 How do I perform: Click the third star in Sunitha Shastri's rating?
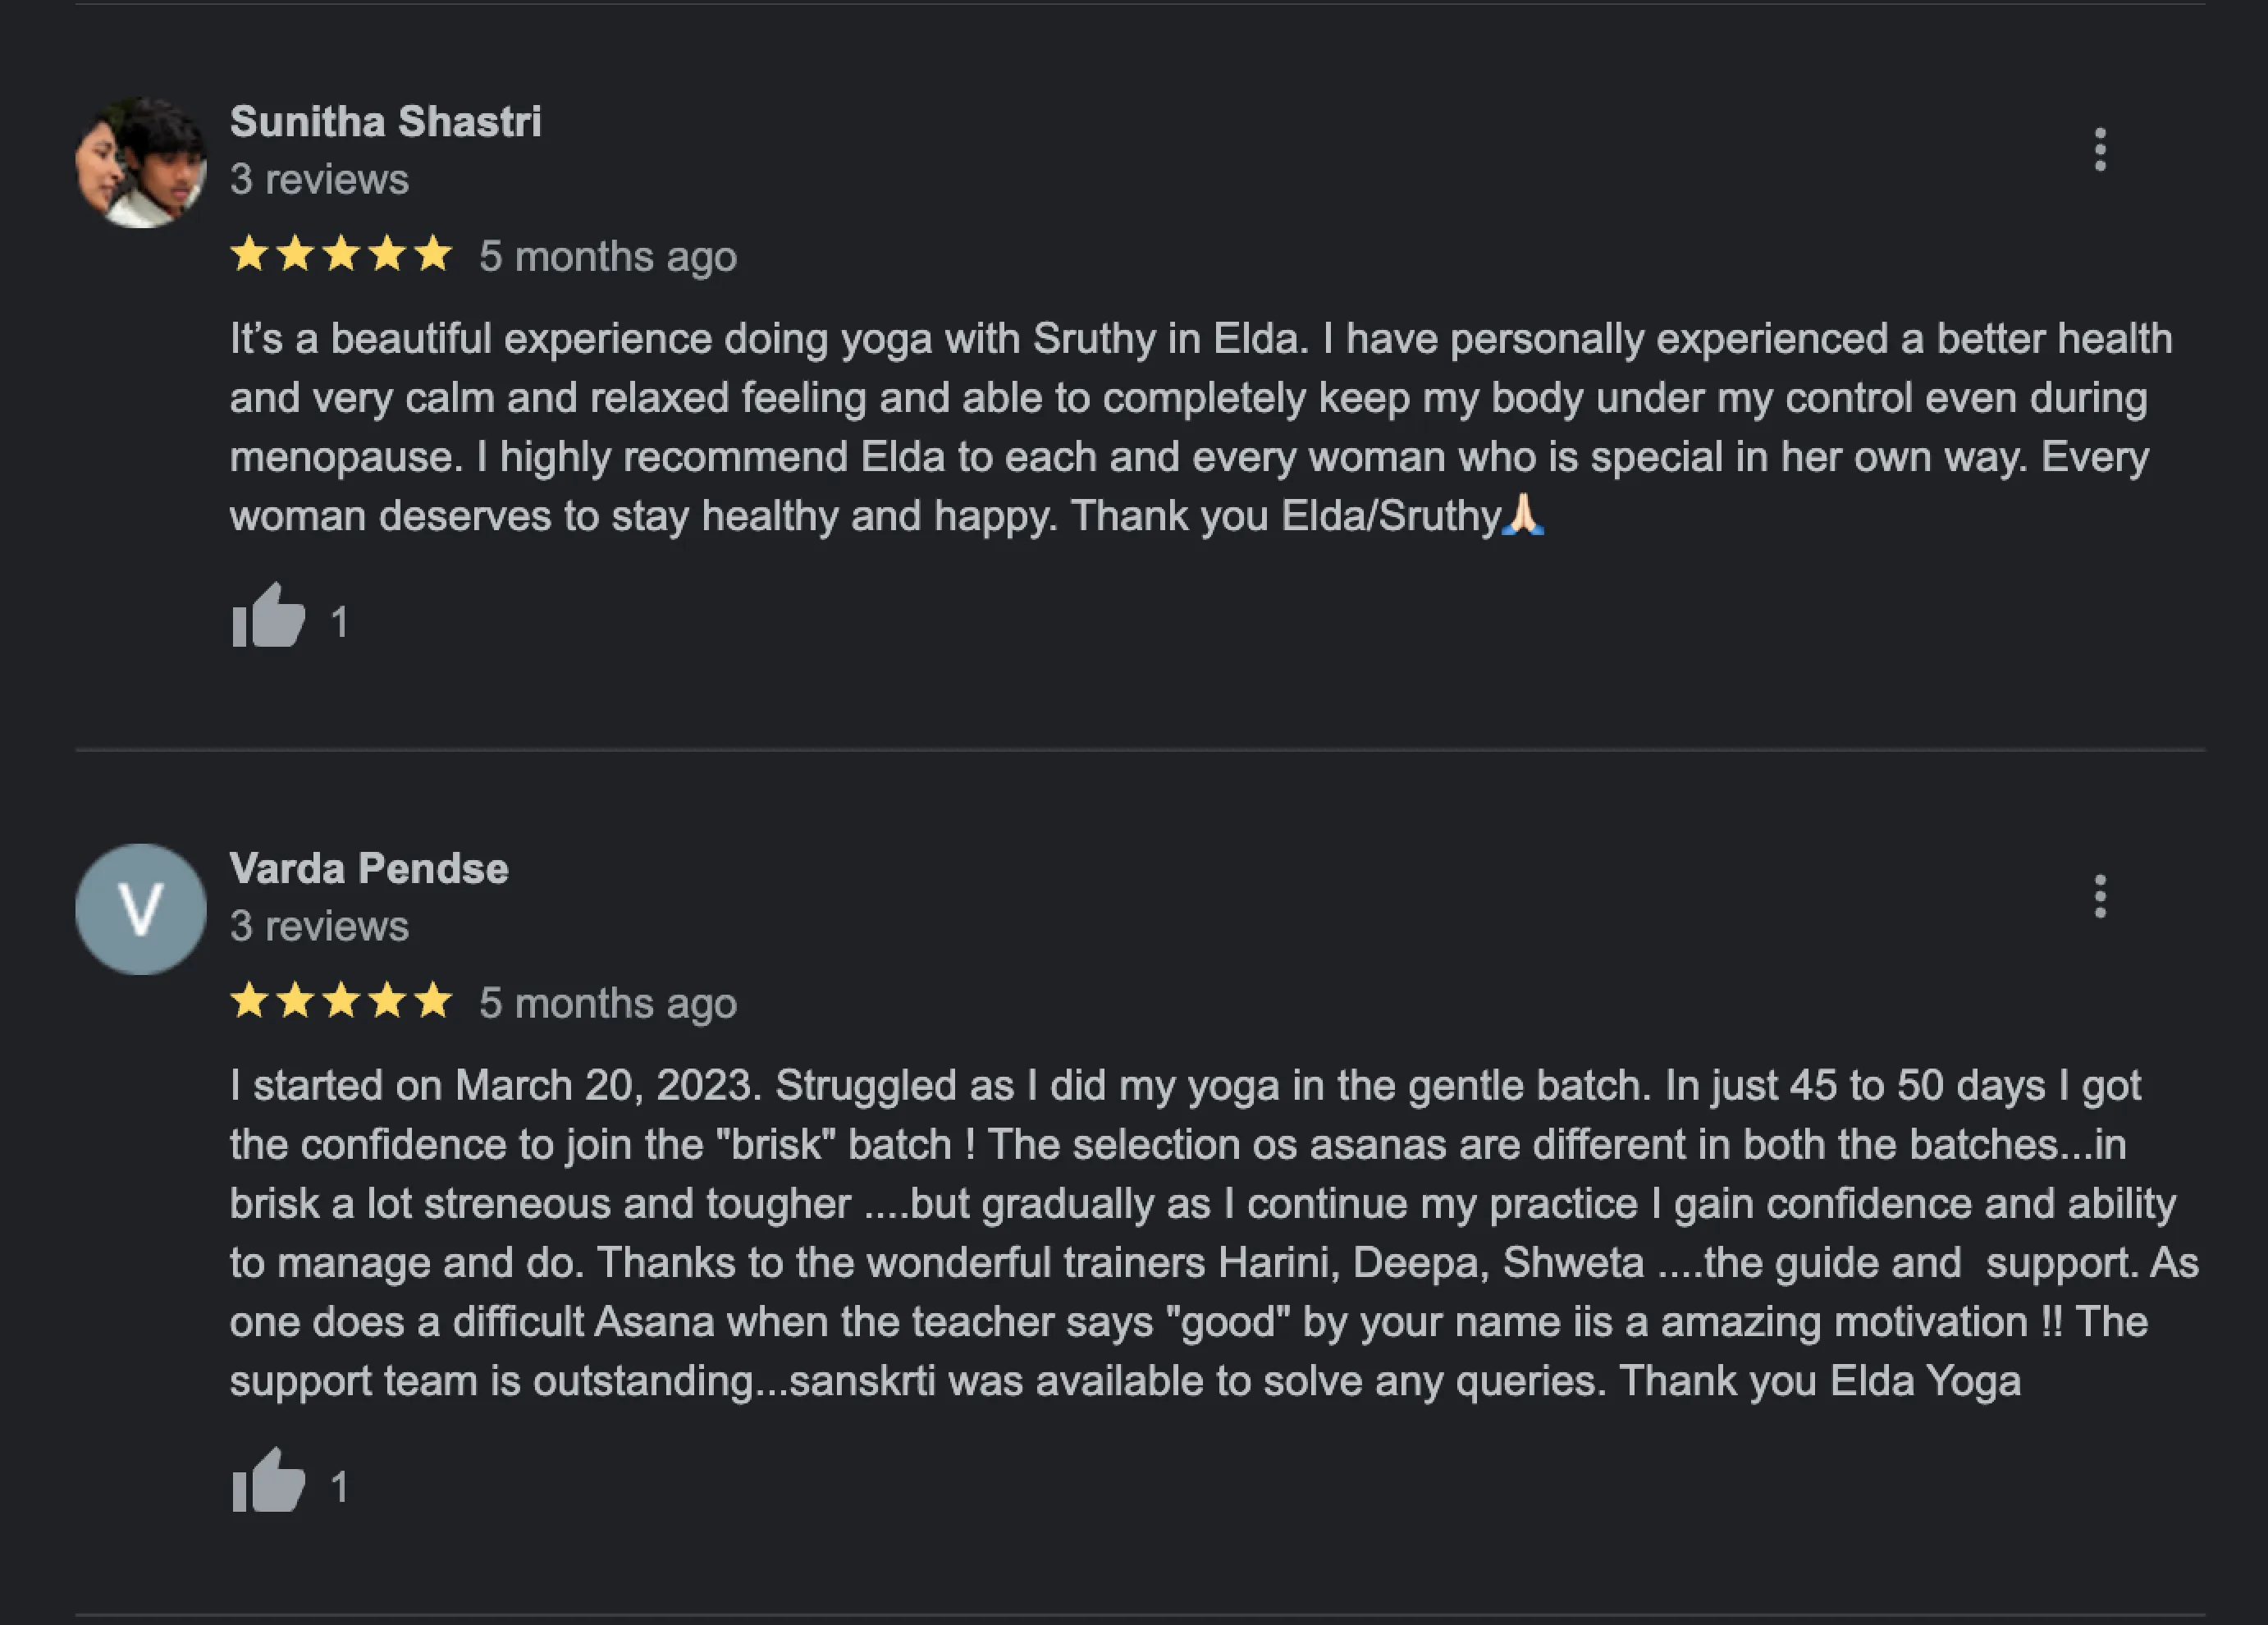click(x=341, y=254)
